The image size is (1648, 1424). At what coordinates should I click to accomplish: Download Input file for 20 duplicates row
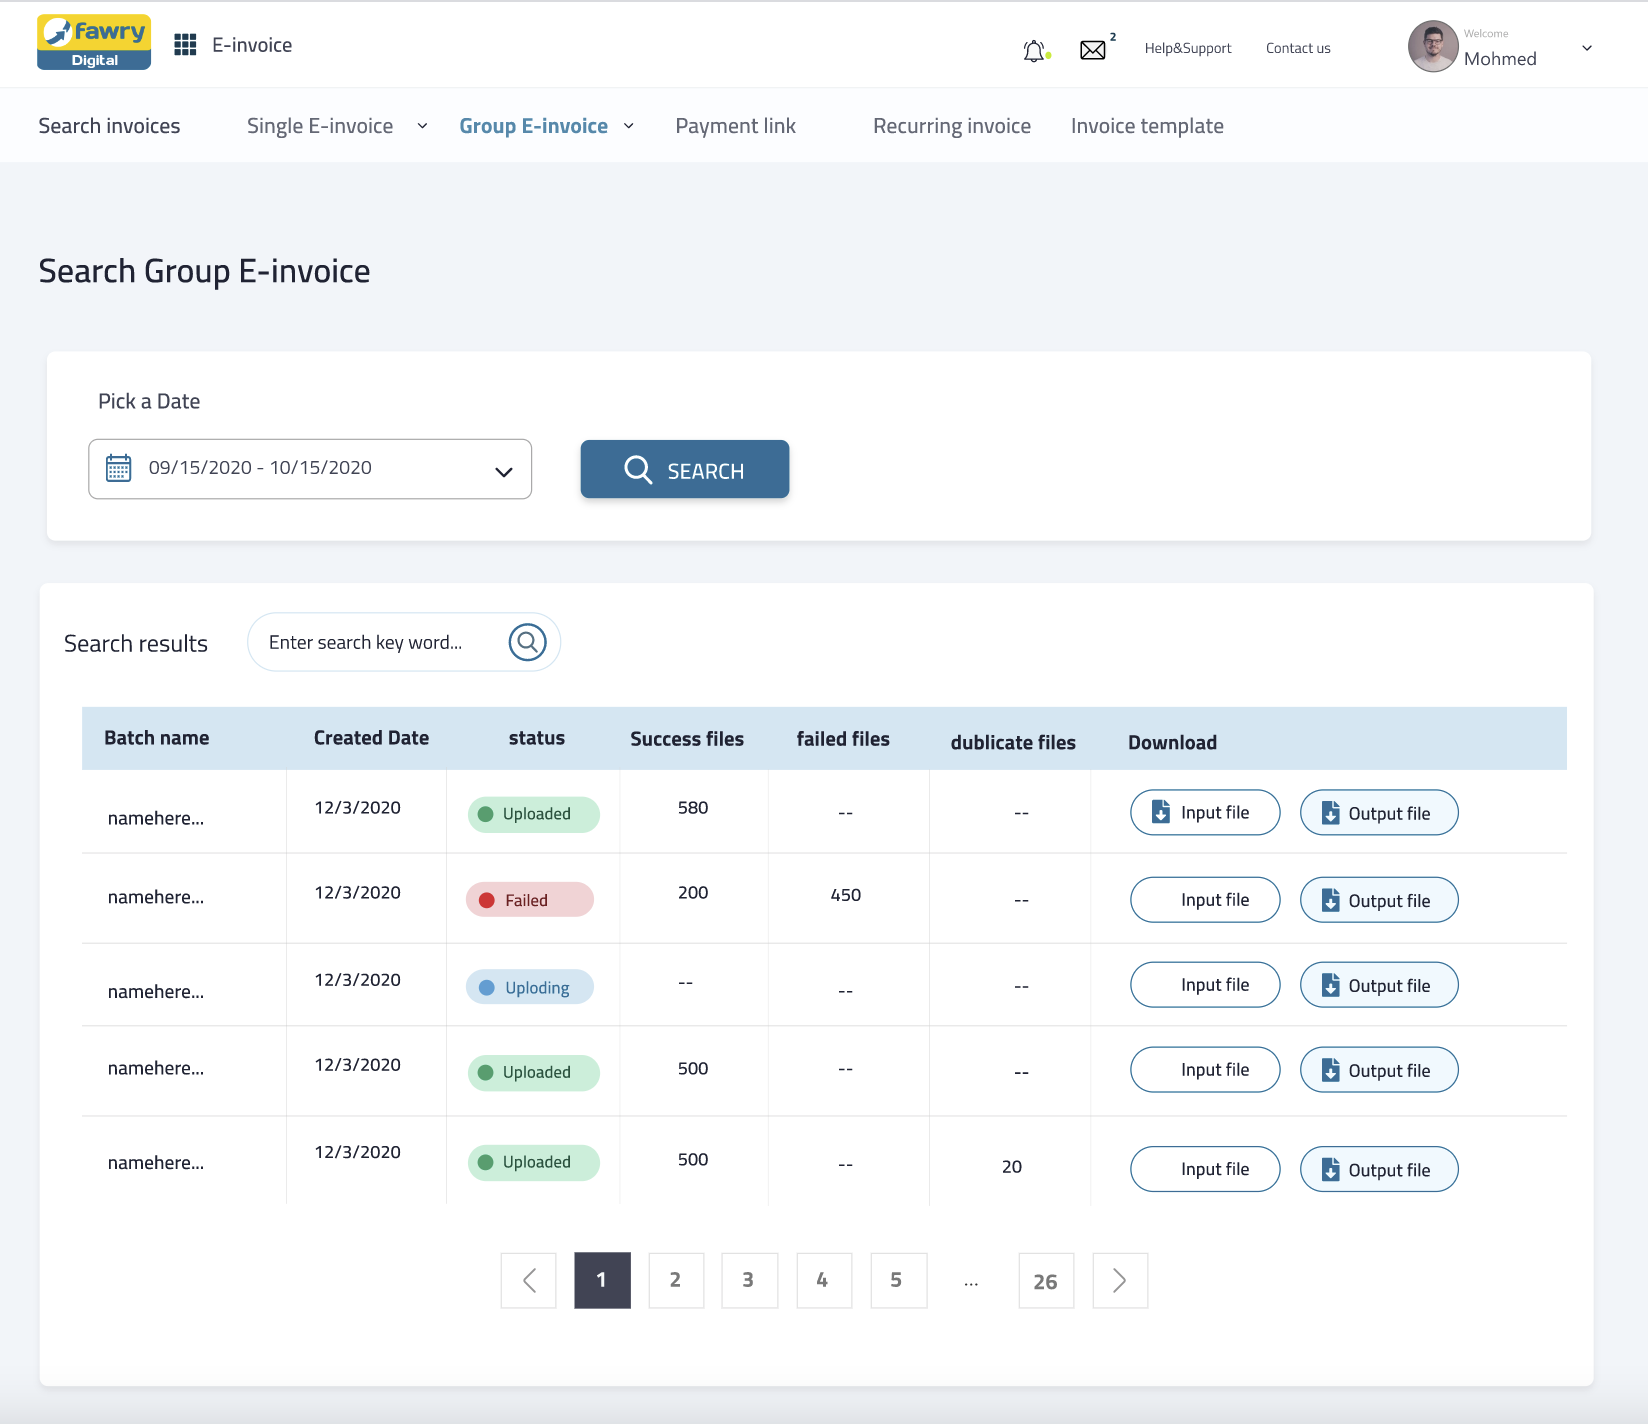1205,1169
